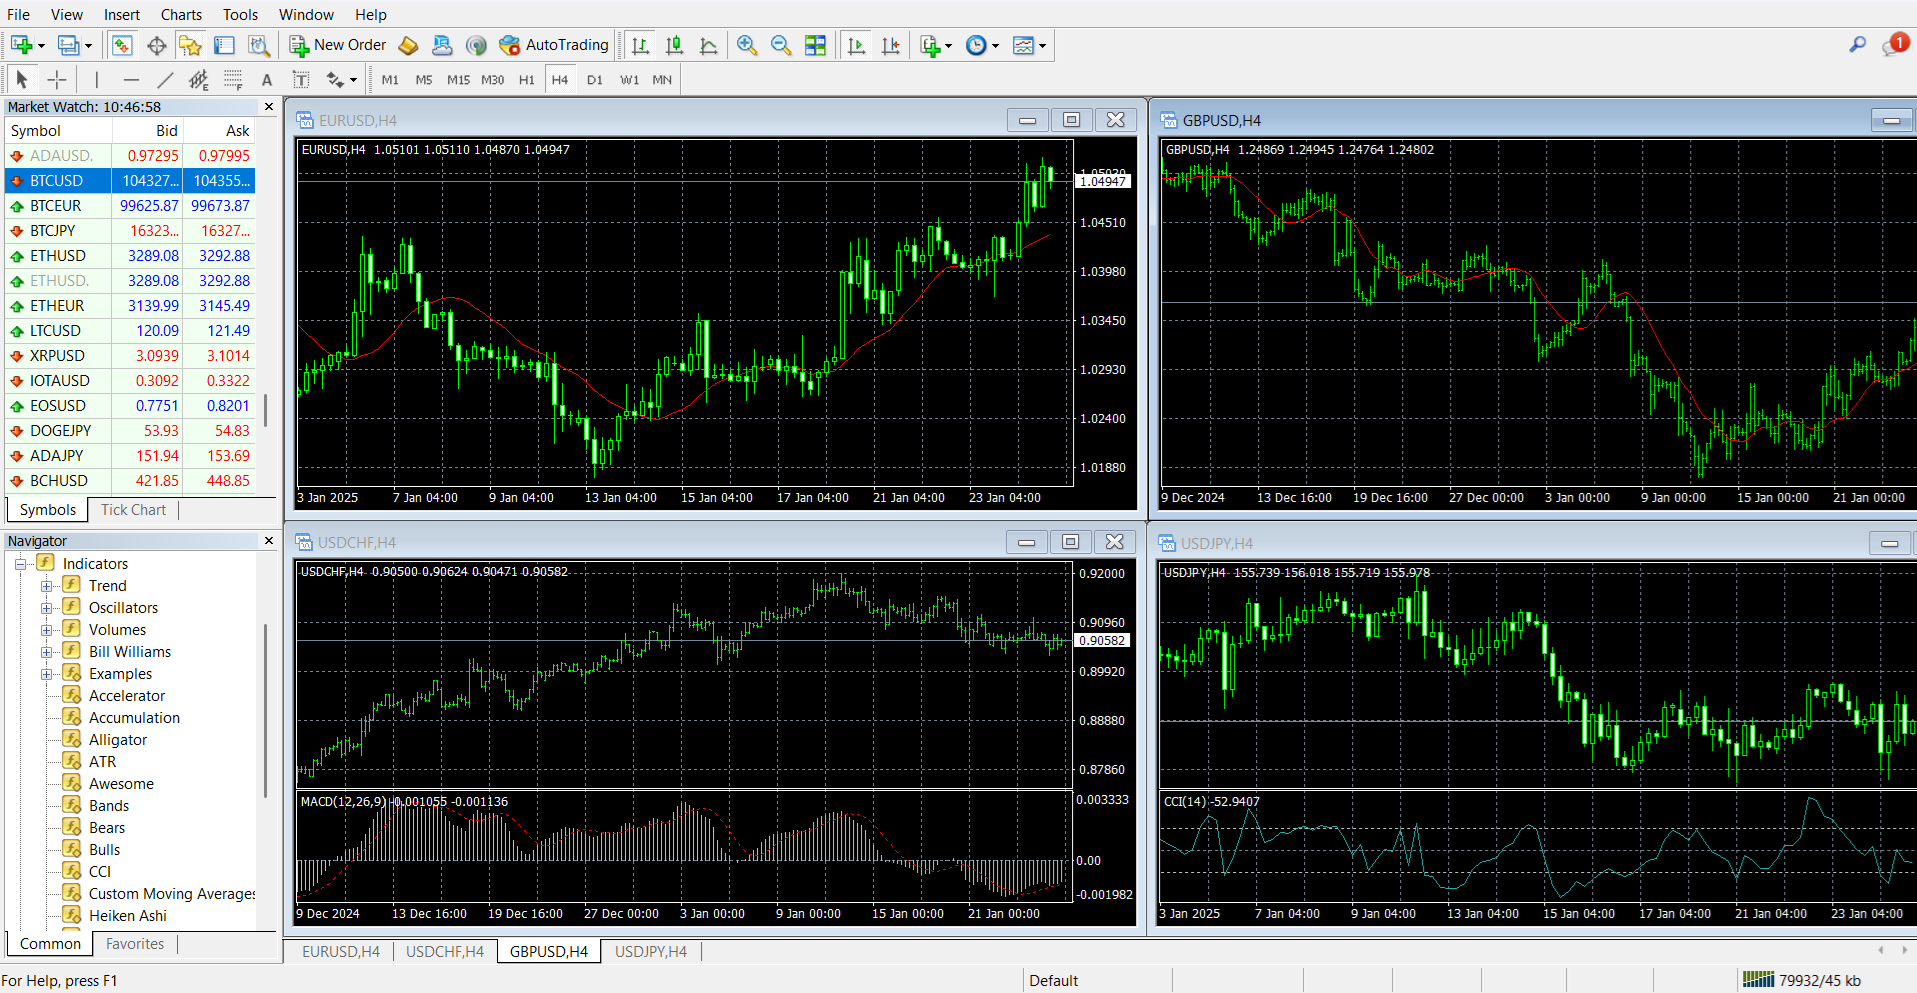Select Heiken Ashi indicator in Navigator
The image size is (1917, 993).
click(x=128, y=916)
